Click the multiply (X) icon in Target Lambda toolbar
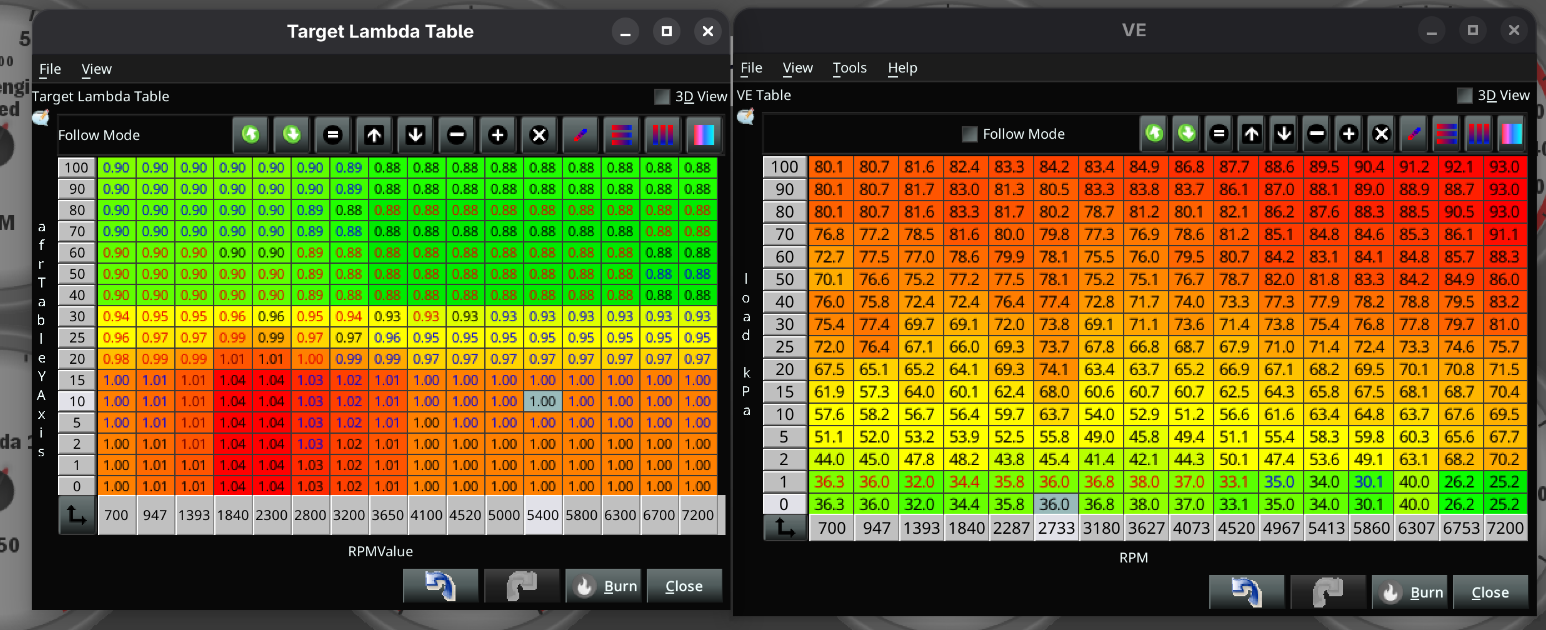 click(x=538, y=134)
